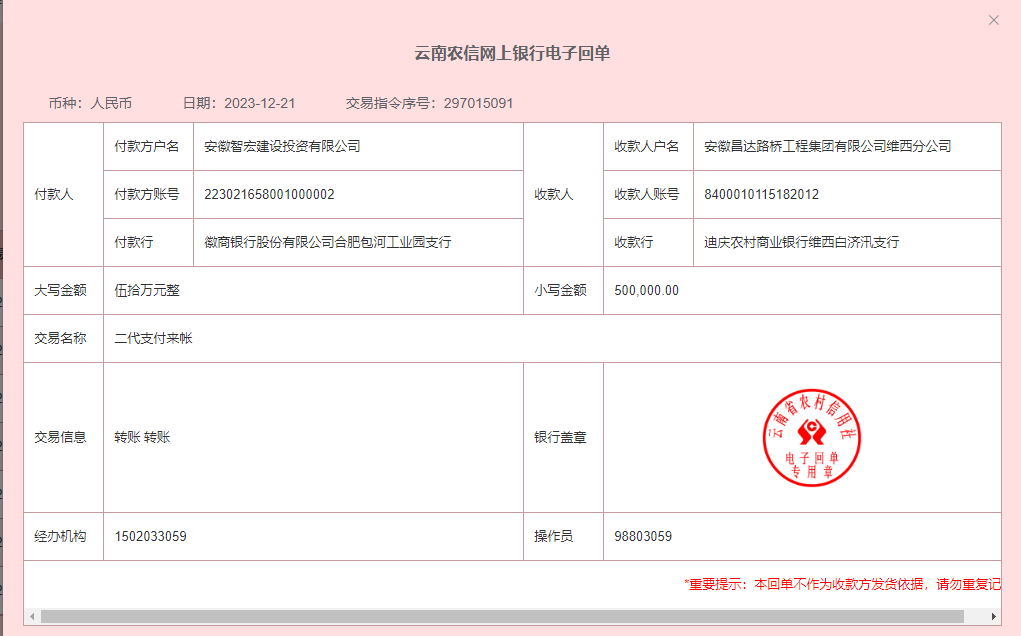Click the numeric amount 500,000.00
Screen dimensions: 1021x636
pyautogui.click(x=646, y=290)
